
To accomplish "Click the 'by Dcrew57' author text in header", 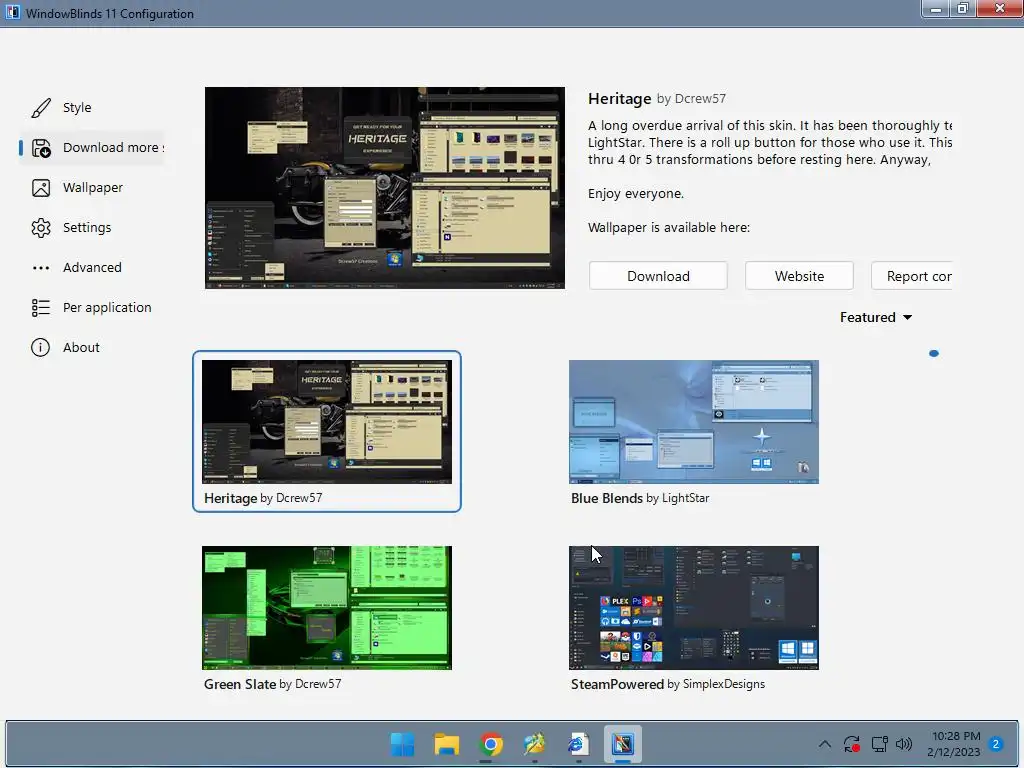I will coord(691,99).
